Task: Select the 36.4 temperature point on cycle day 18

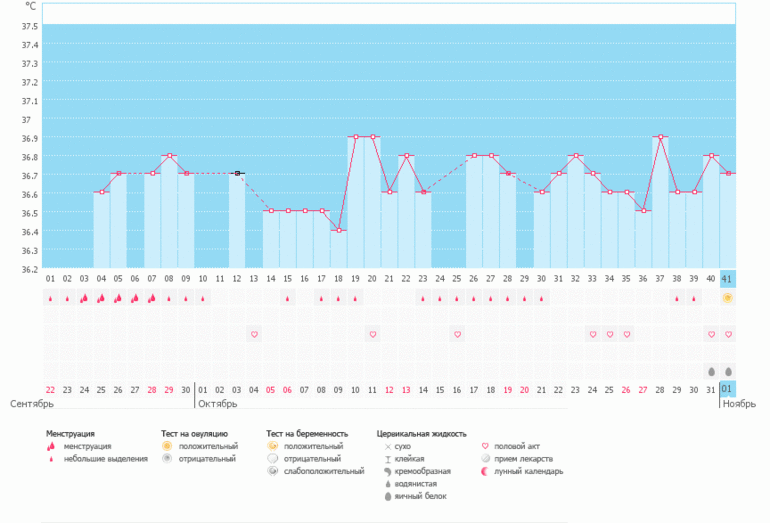Action: tap(338, 230)
